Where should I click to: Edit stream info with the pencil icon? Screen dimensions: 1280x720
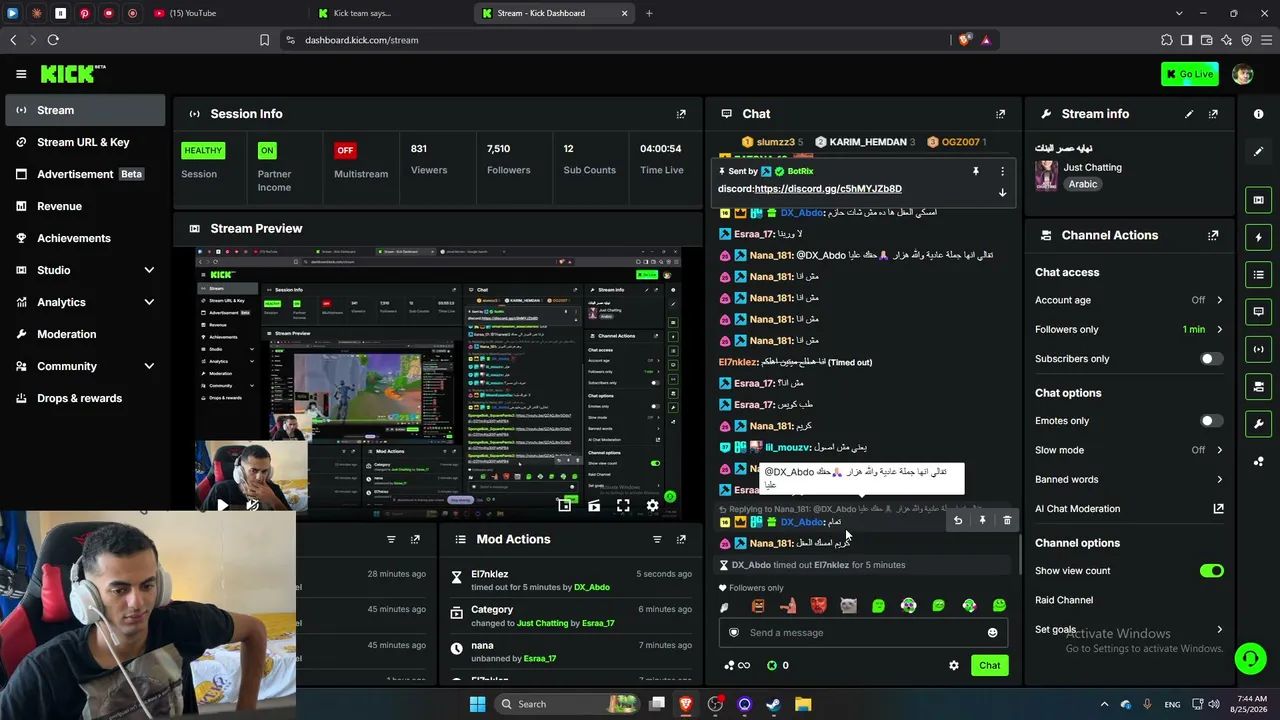point(1189,114)
